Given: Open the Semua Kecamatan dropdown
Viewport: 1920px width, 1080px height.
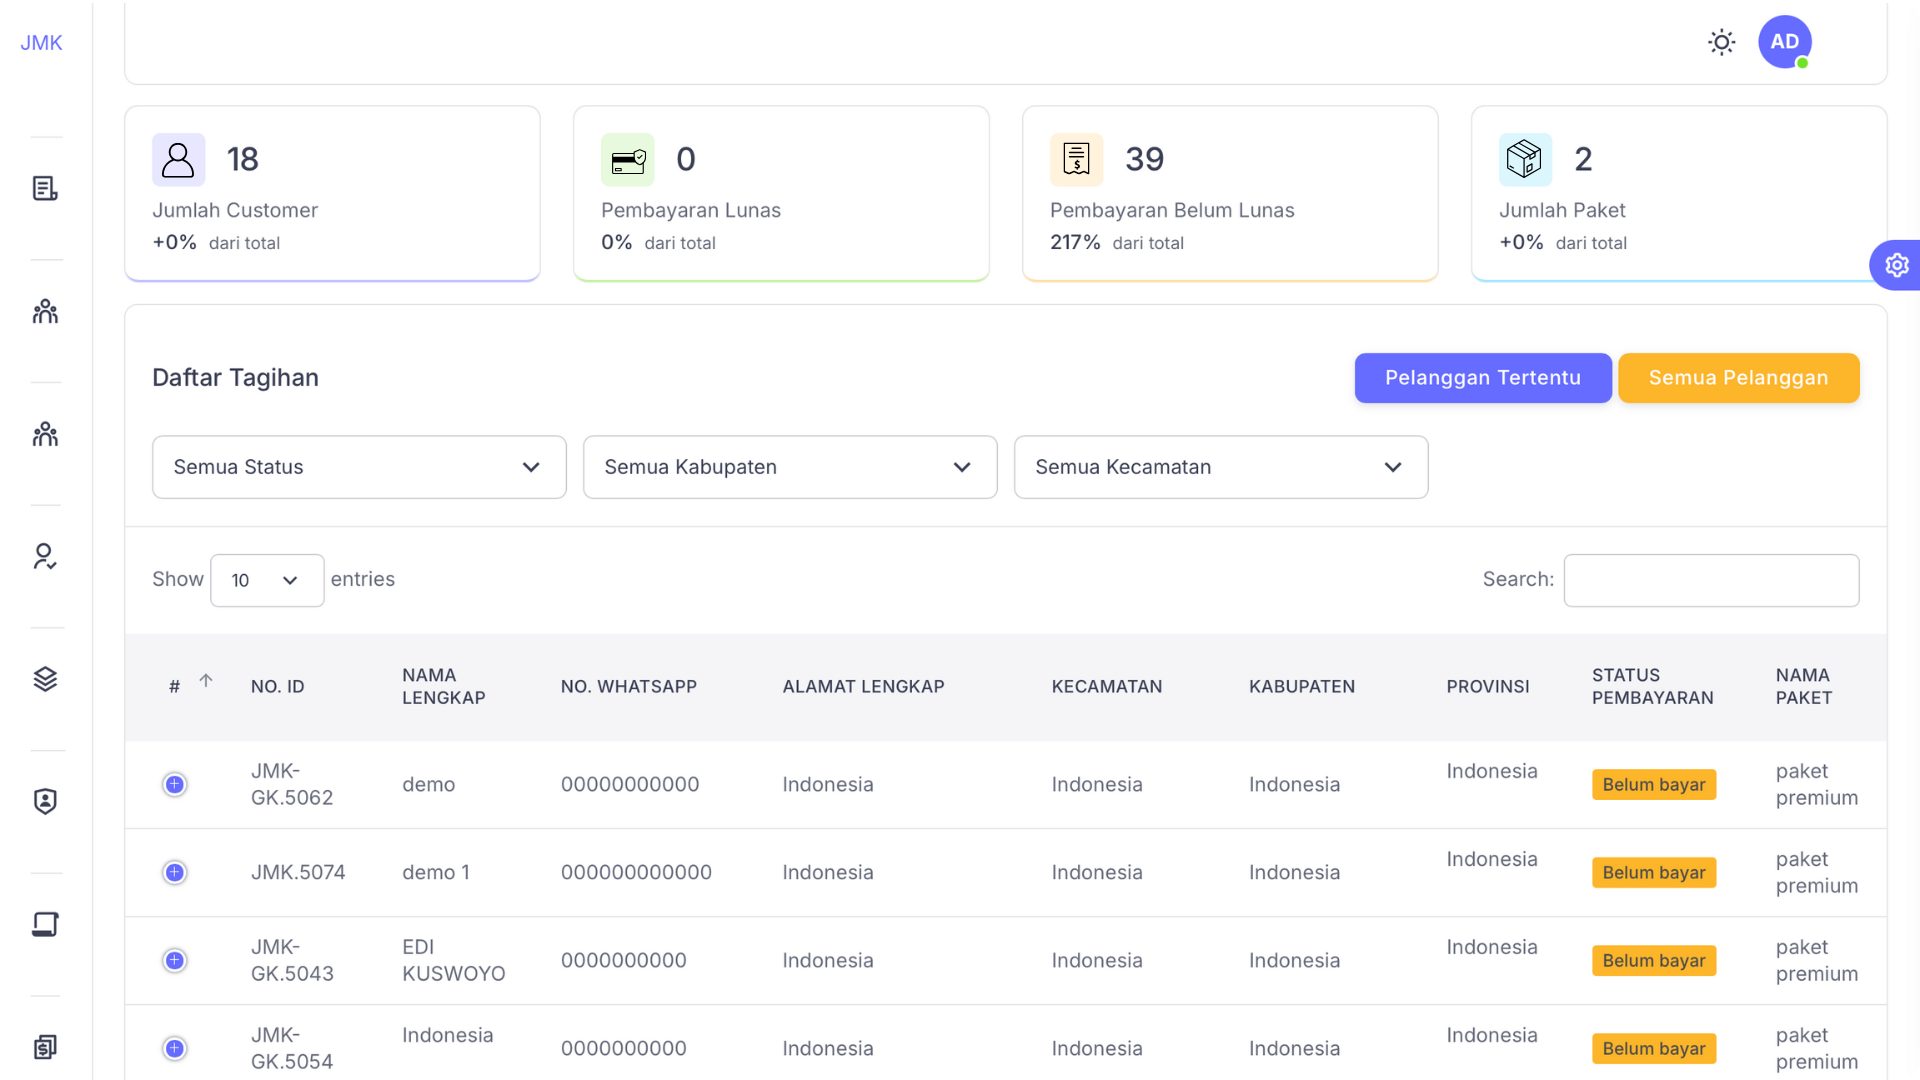Looking at the screenshot, I should tap(1221, 467).
